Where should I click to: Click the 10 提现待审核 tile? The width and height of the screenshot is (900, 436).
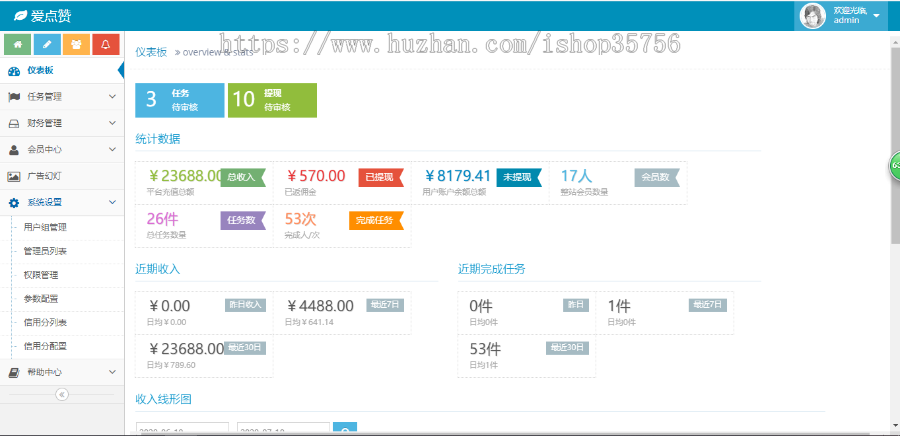(x=272, y=100)
